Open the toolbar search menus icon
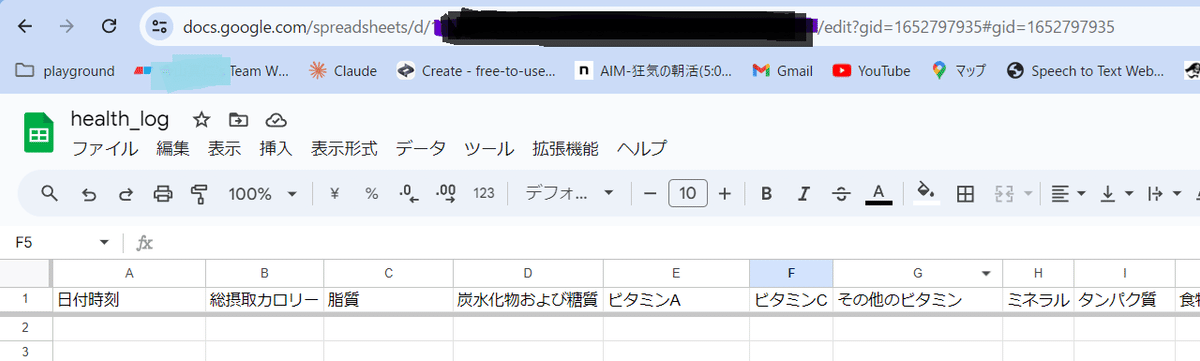This screenshot has height=361, width=1200. (x=50, y=193)
